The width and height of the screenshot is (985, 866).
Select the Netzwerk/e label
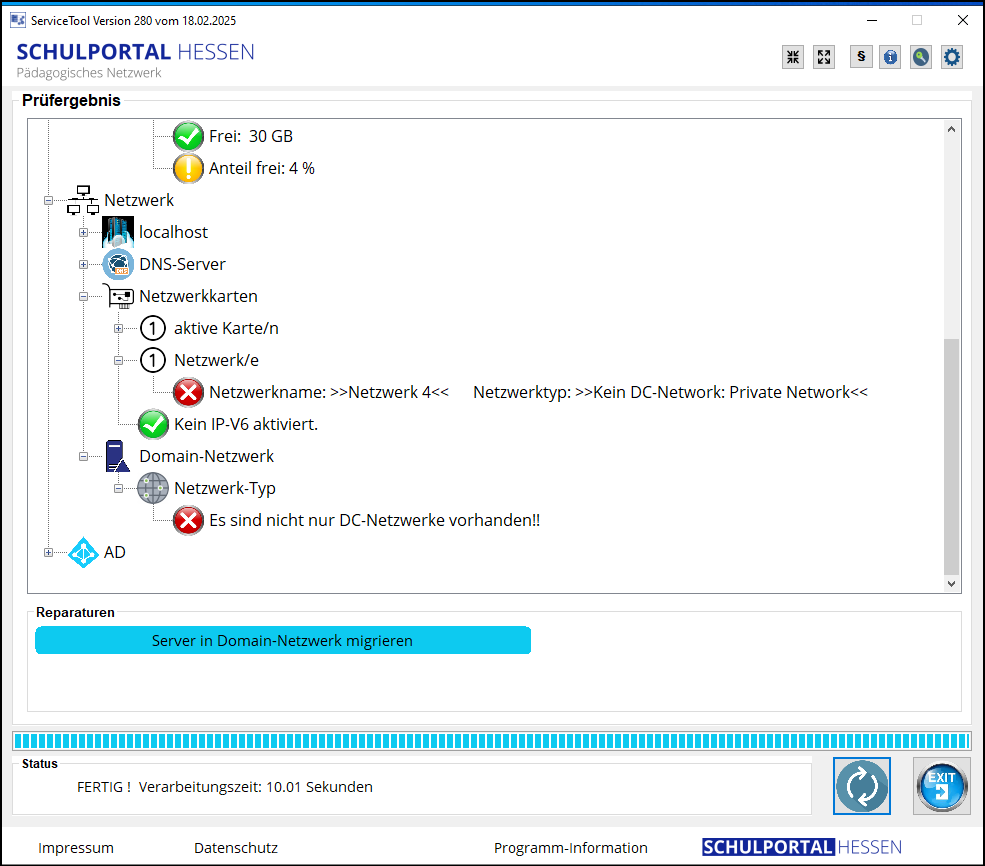coord(216,360)
